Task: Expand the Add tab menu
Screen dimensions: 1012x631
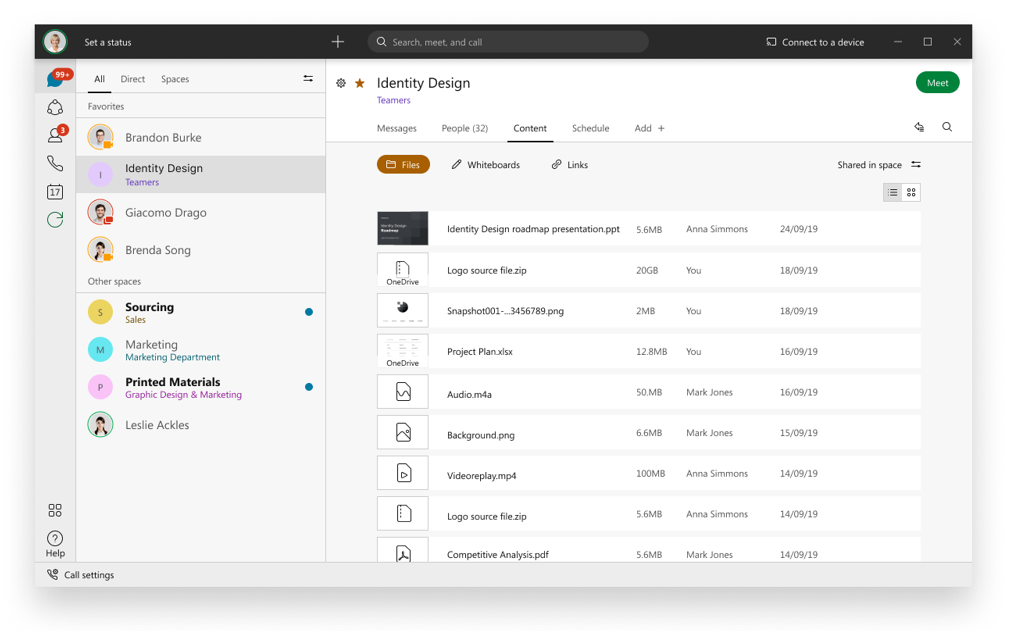Action: click(649, 128)
